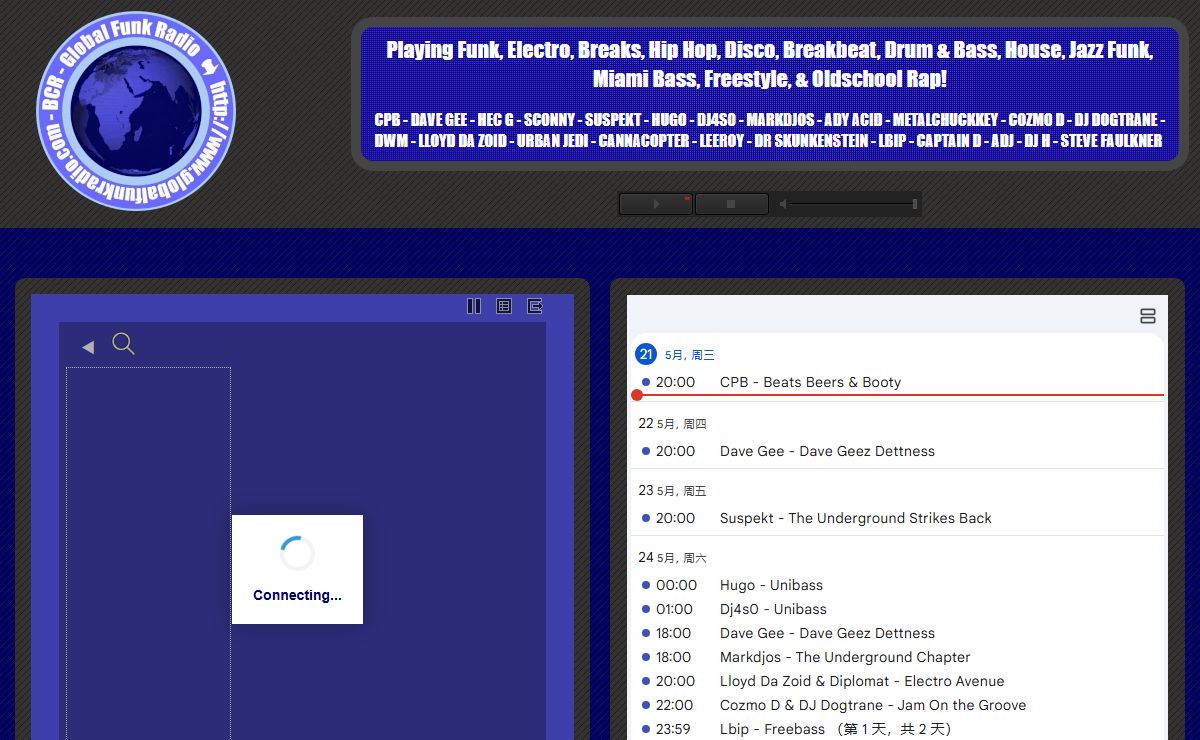Screen dimensions: 1200x740
Task: Pause the chat panel scrolling
Action: coord(474,306)
